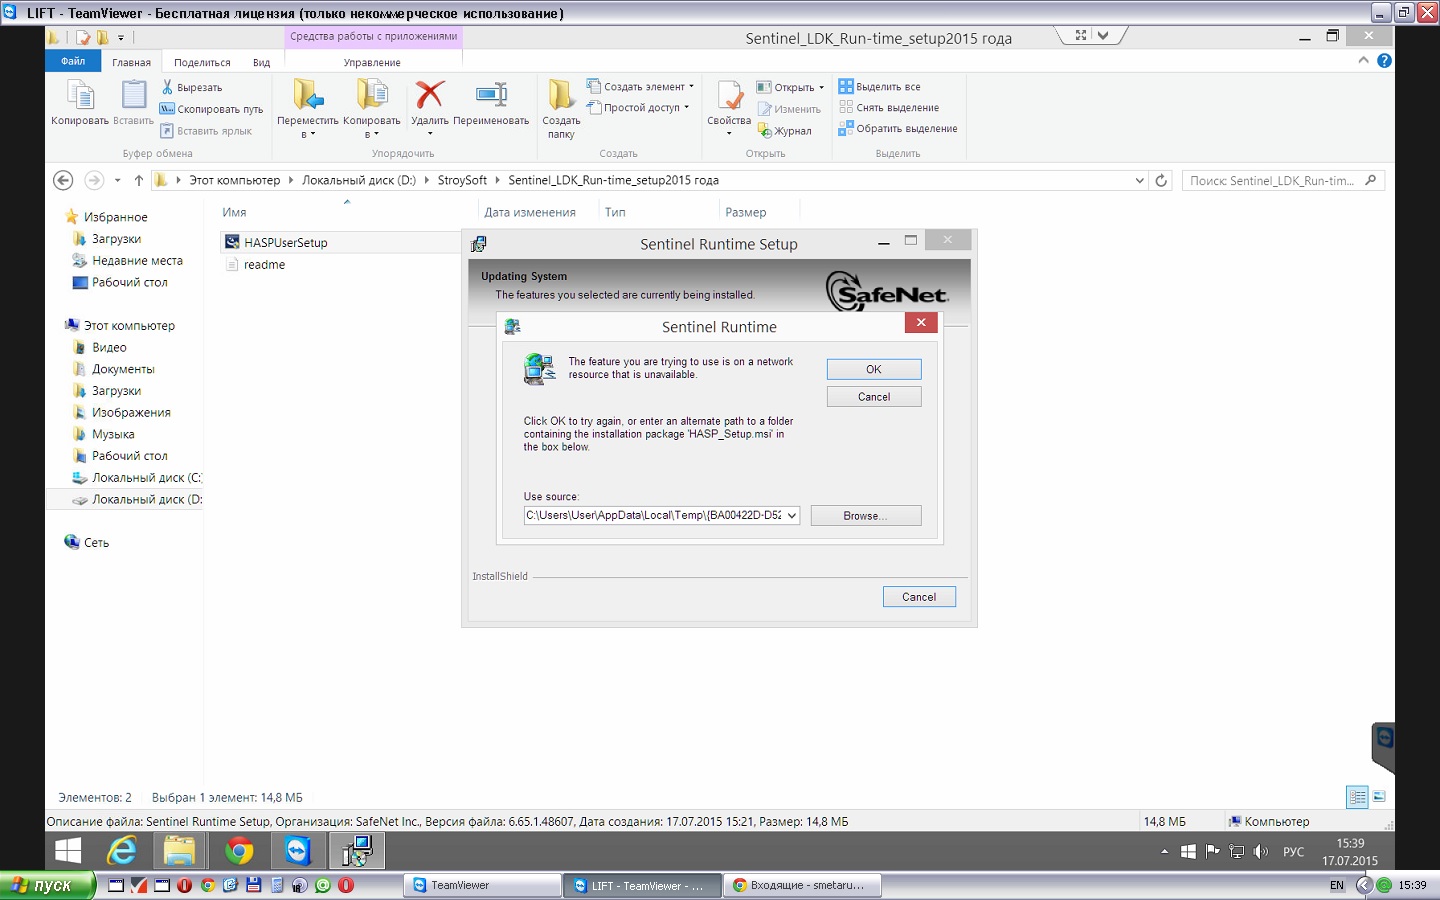Expand the address bar history dropdown
1440x900 pixels.
[x=1139, y=181]
